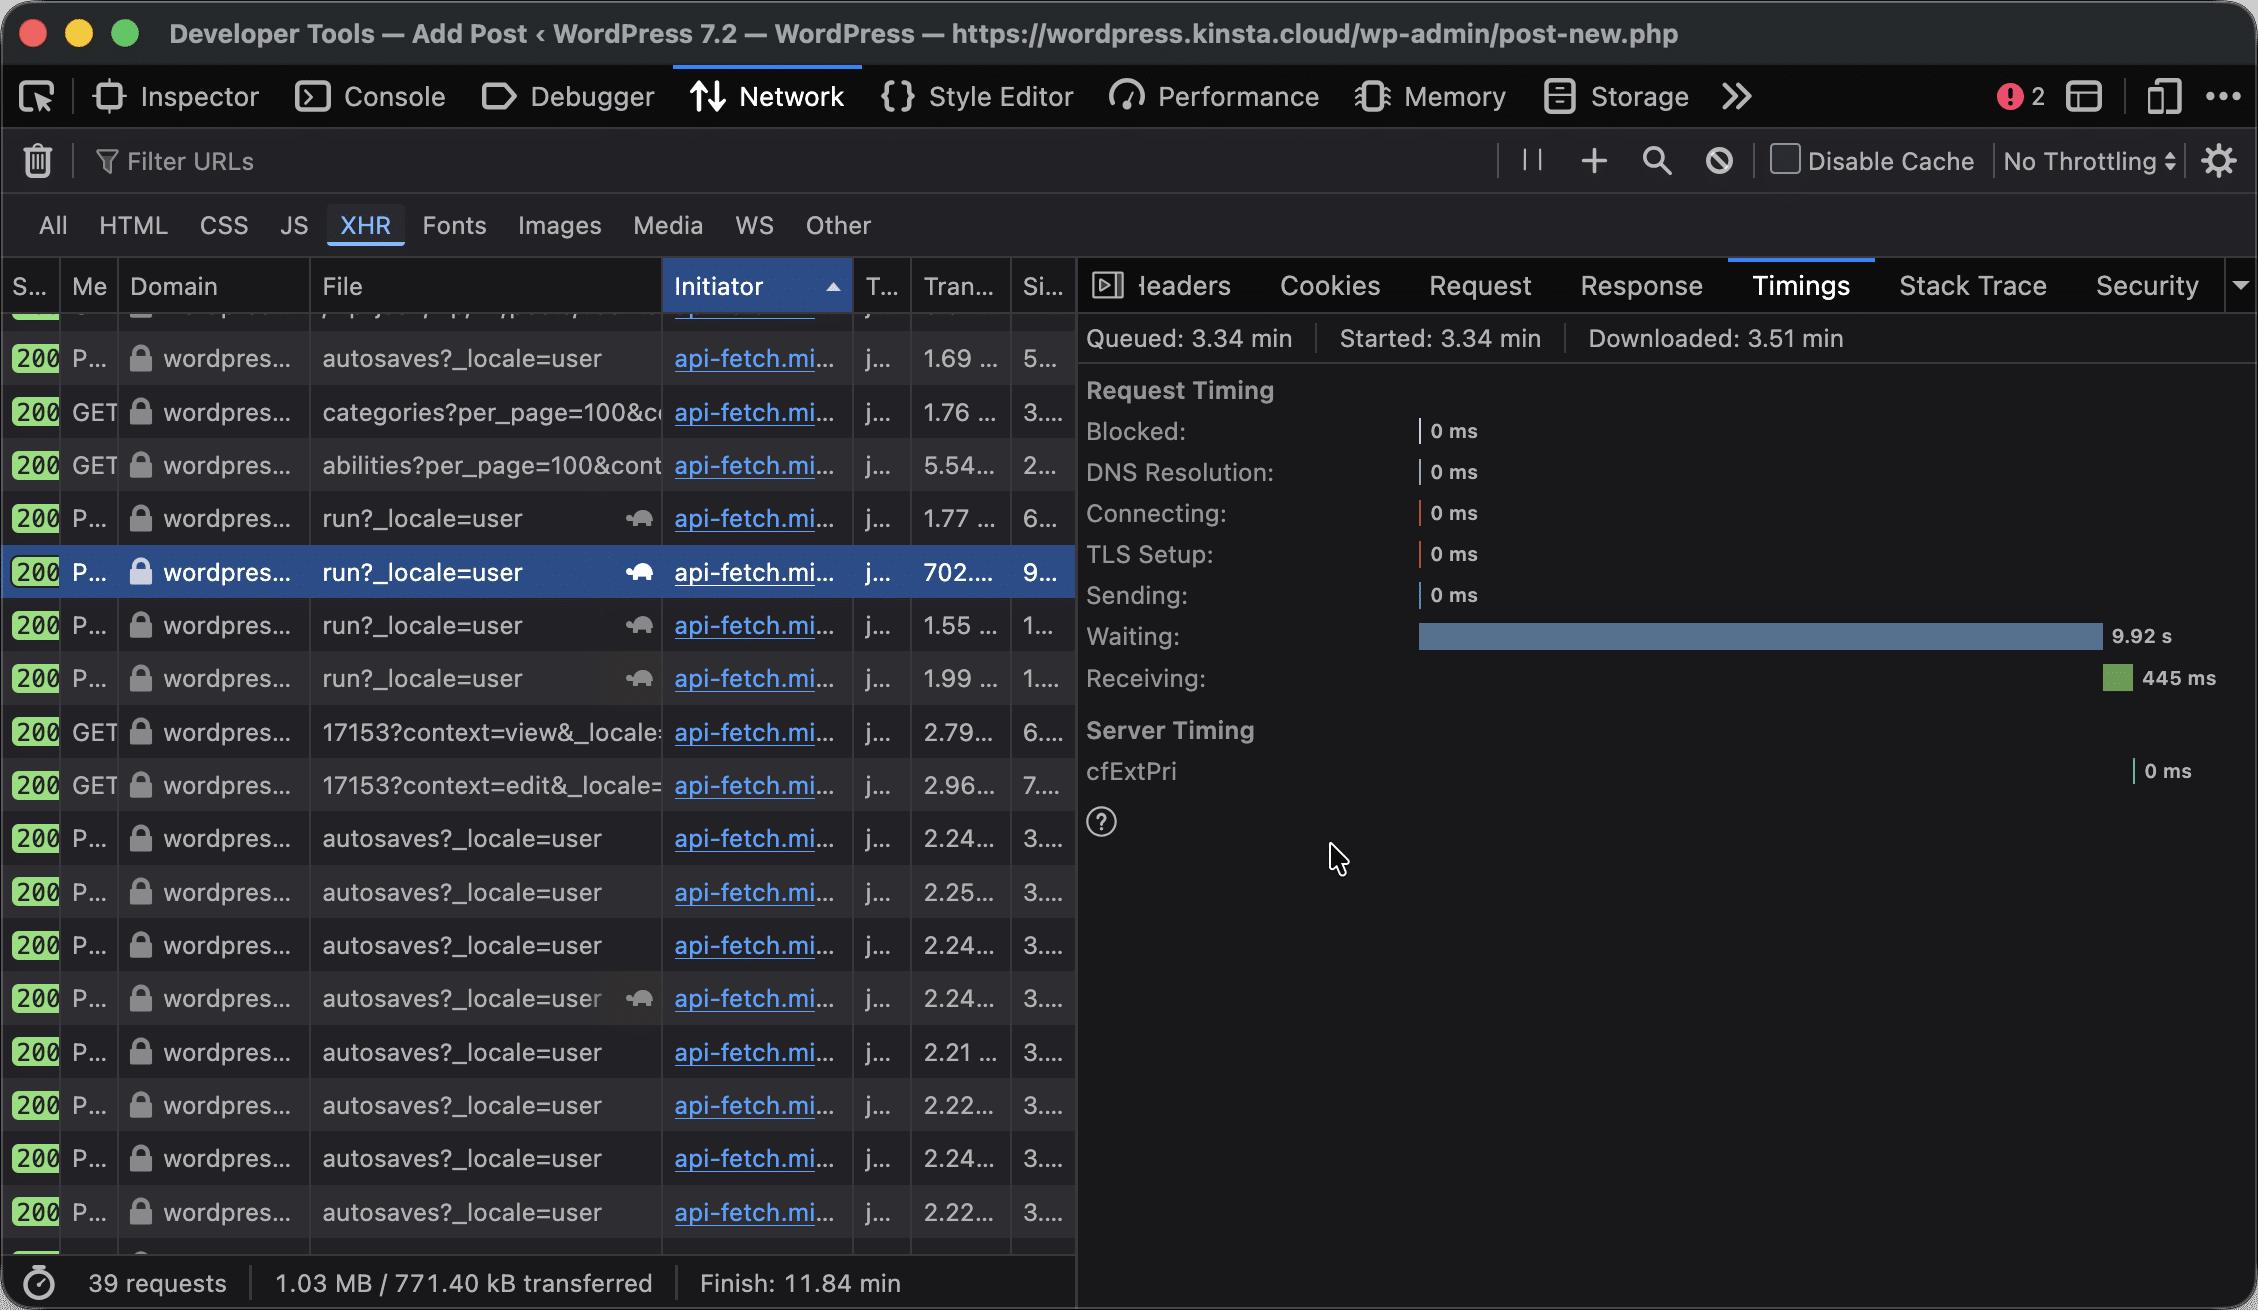Pause network recording
Screen dimensions: 2258x1310
1532,160
